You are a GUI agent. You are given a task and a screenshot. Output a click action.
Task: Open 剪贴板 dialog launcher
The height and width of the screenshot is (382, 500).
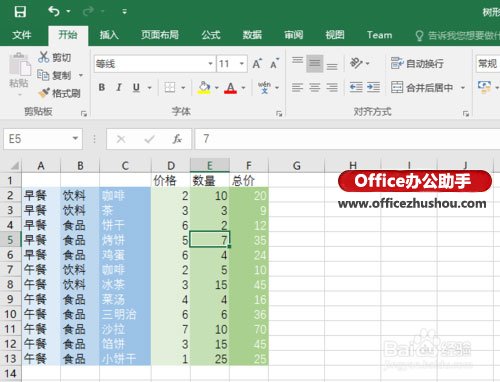[x=84, y=114]
